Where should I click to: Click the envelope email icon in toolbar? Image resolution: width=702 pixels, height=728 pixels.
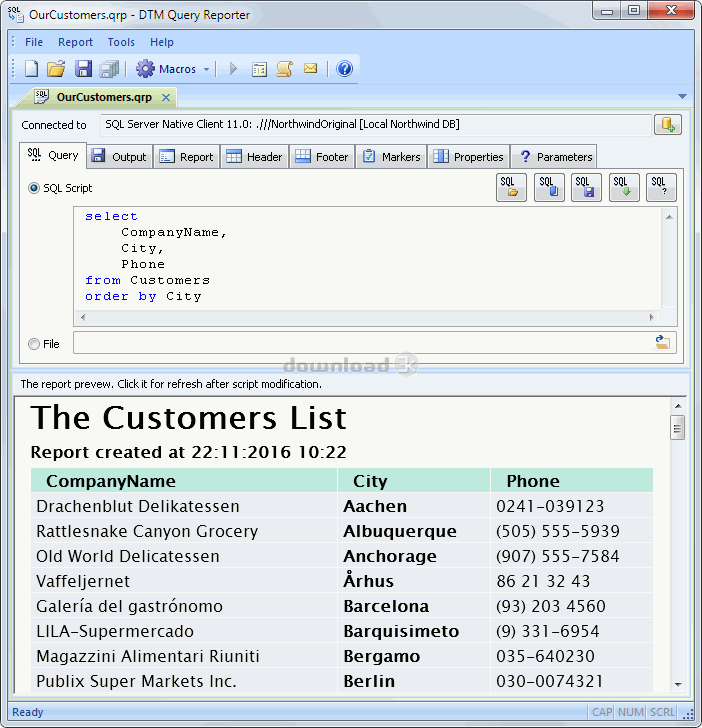tap(310, 69)
